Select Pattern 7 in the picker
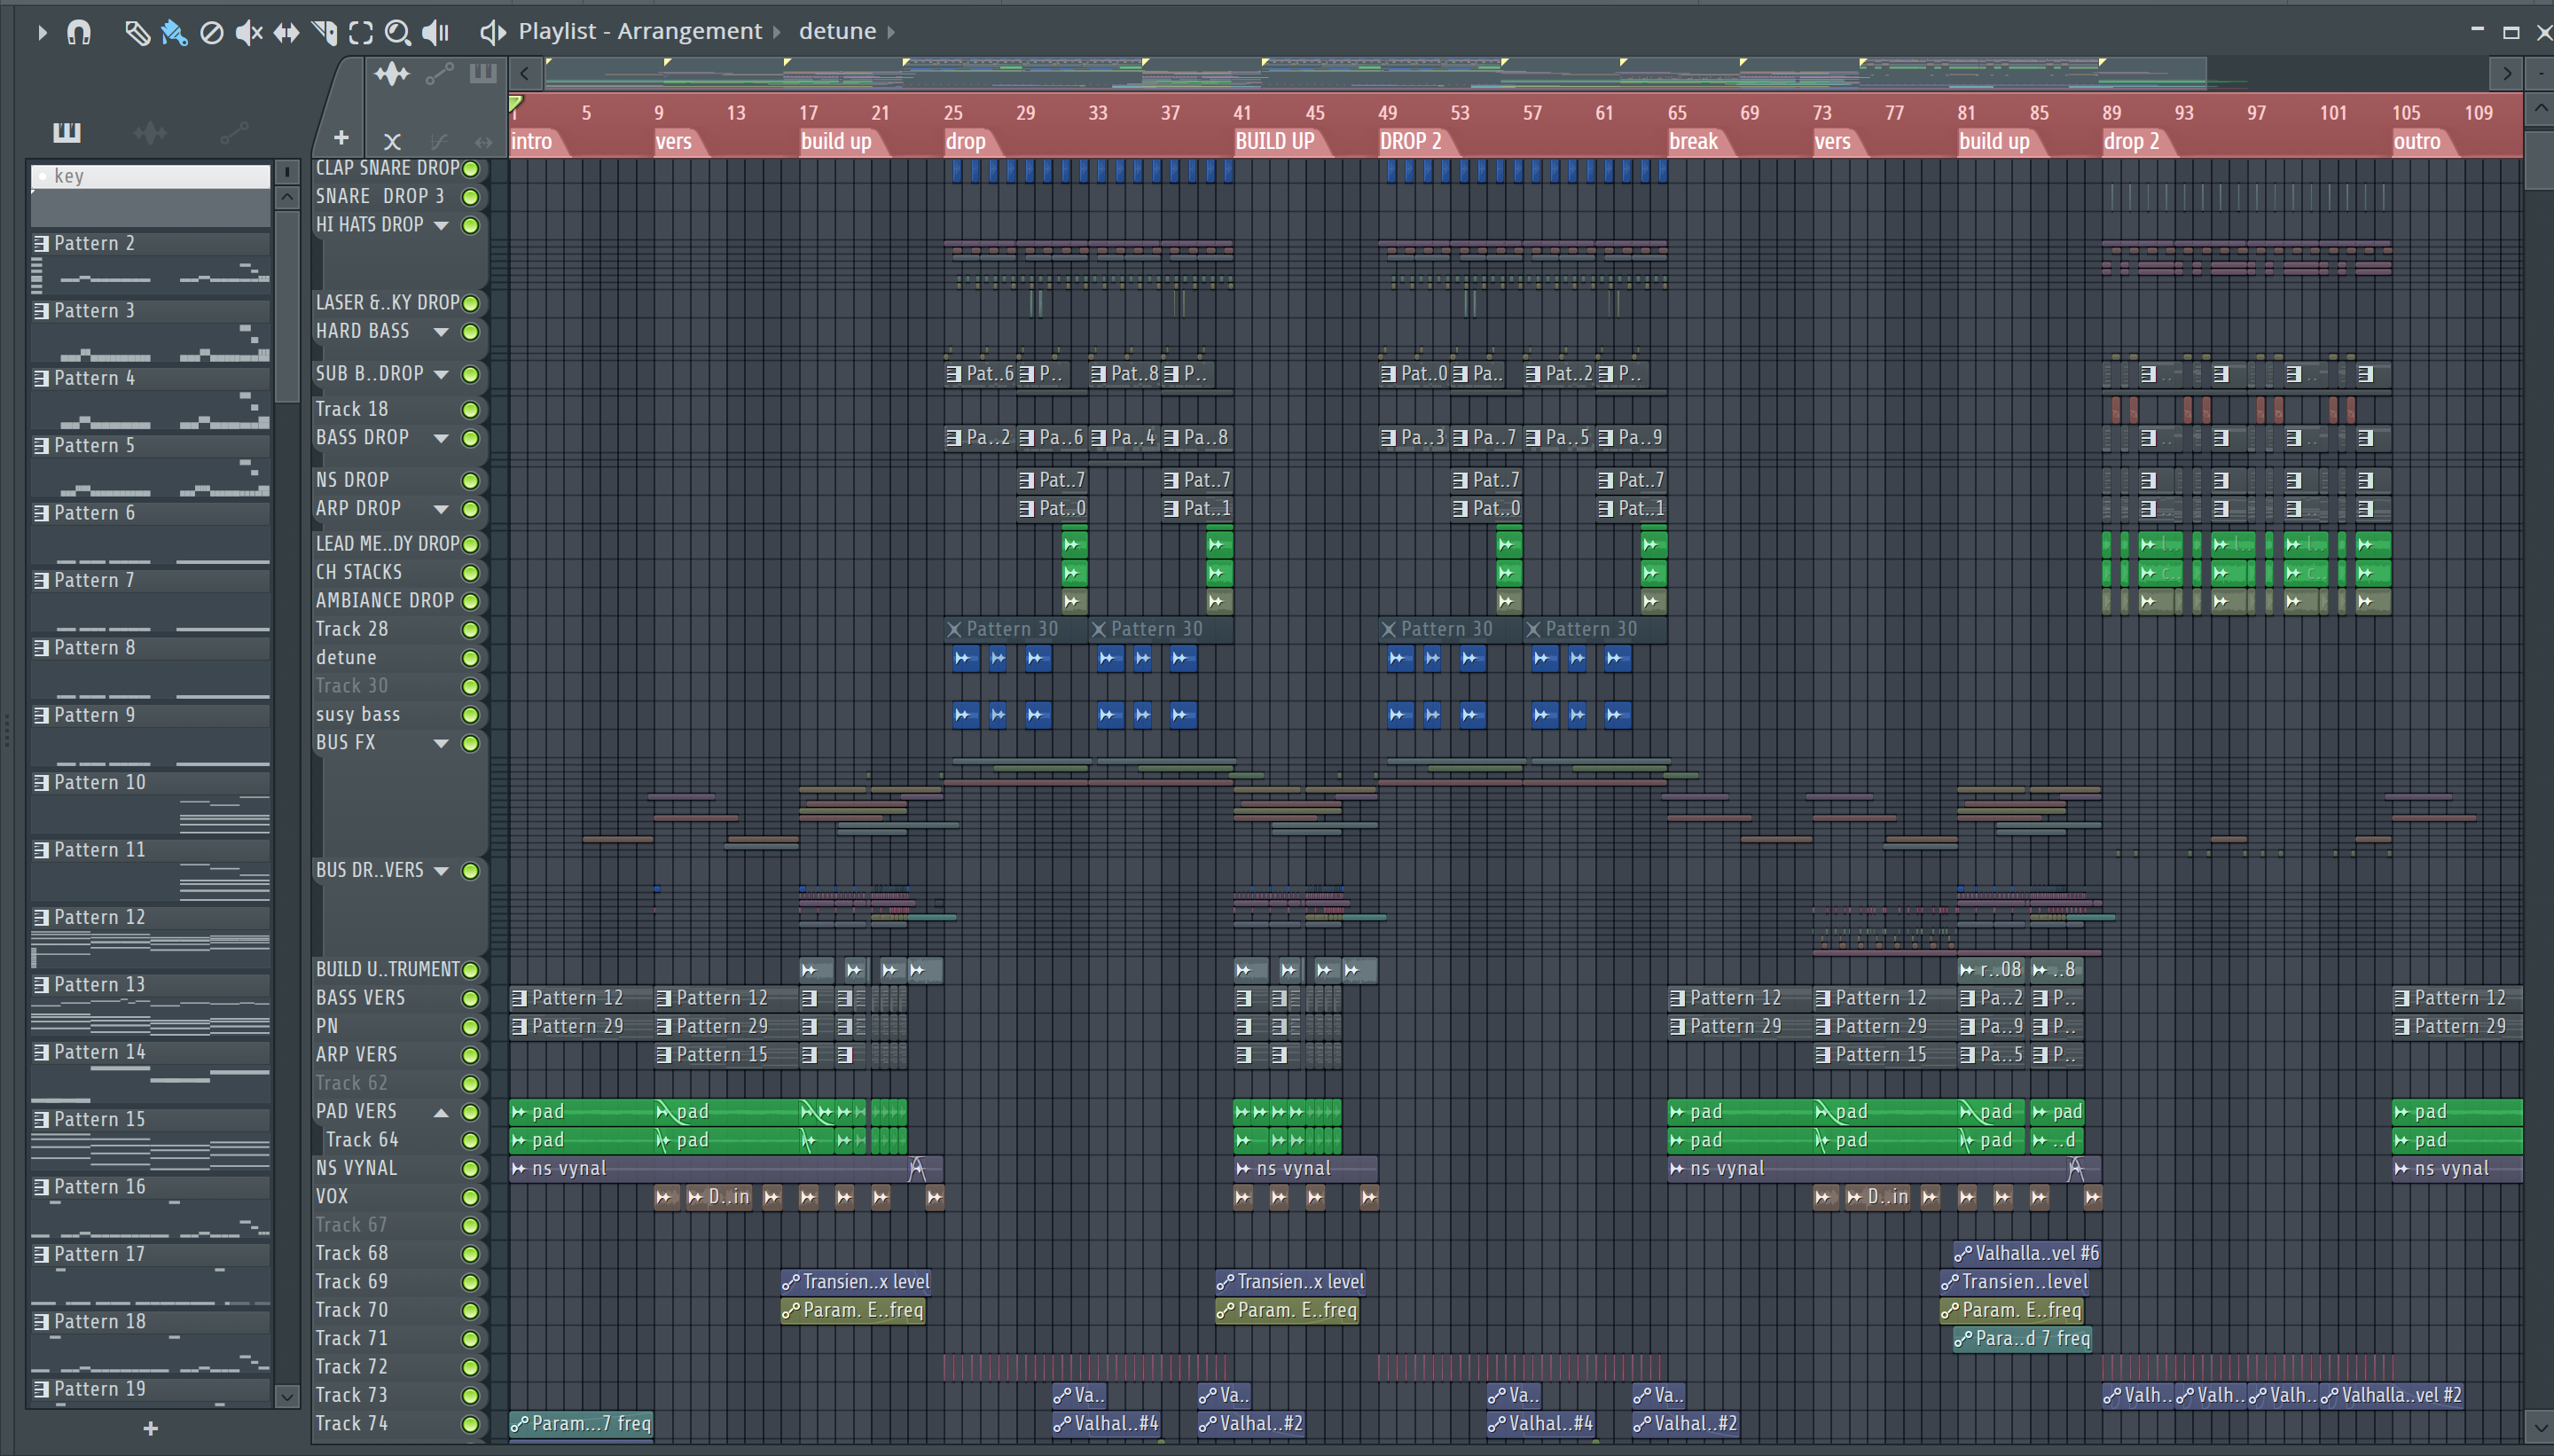2554x1456 pixels. [x=150, y=580]
